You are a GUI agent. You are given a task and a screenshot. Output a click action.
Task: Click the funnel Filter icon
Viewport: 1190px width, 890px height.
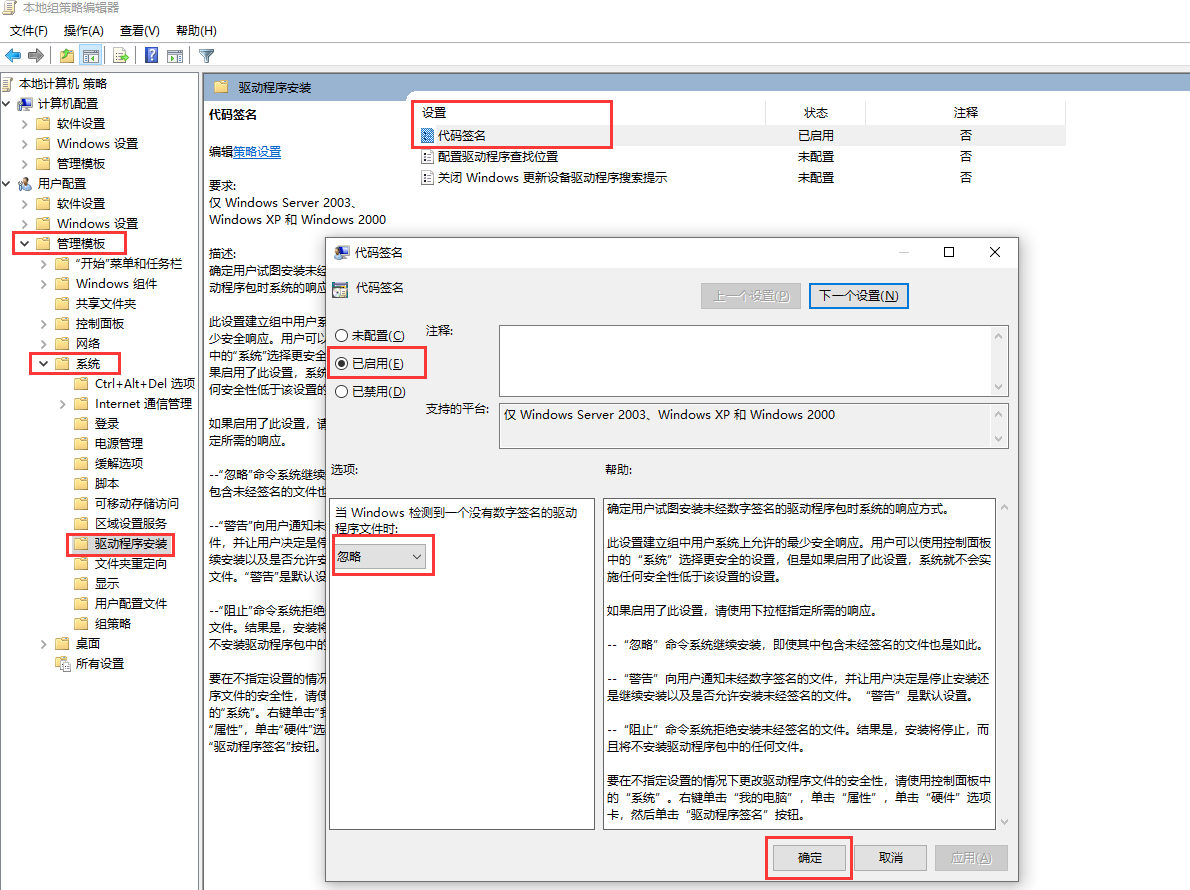point(206,56)
